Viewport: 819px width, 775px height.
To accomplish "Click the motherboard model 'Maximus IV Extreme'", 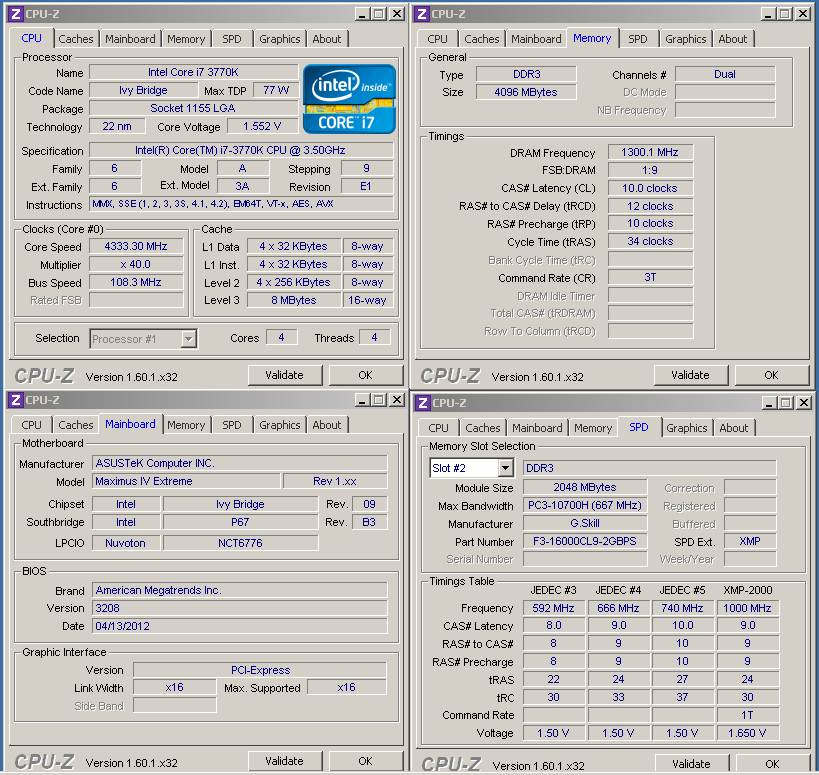I will (186, 481).
